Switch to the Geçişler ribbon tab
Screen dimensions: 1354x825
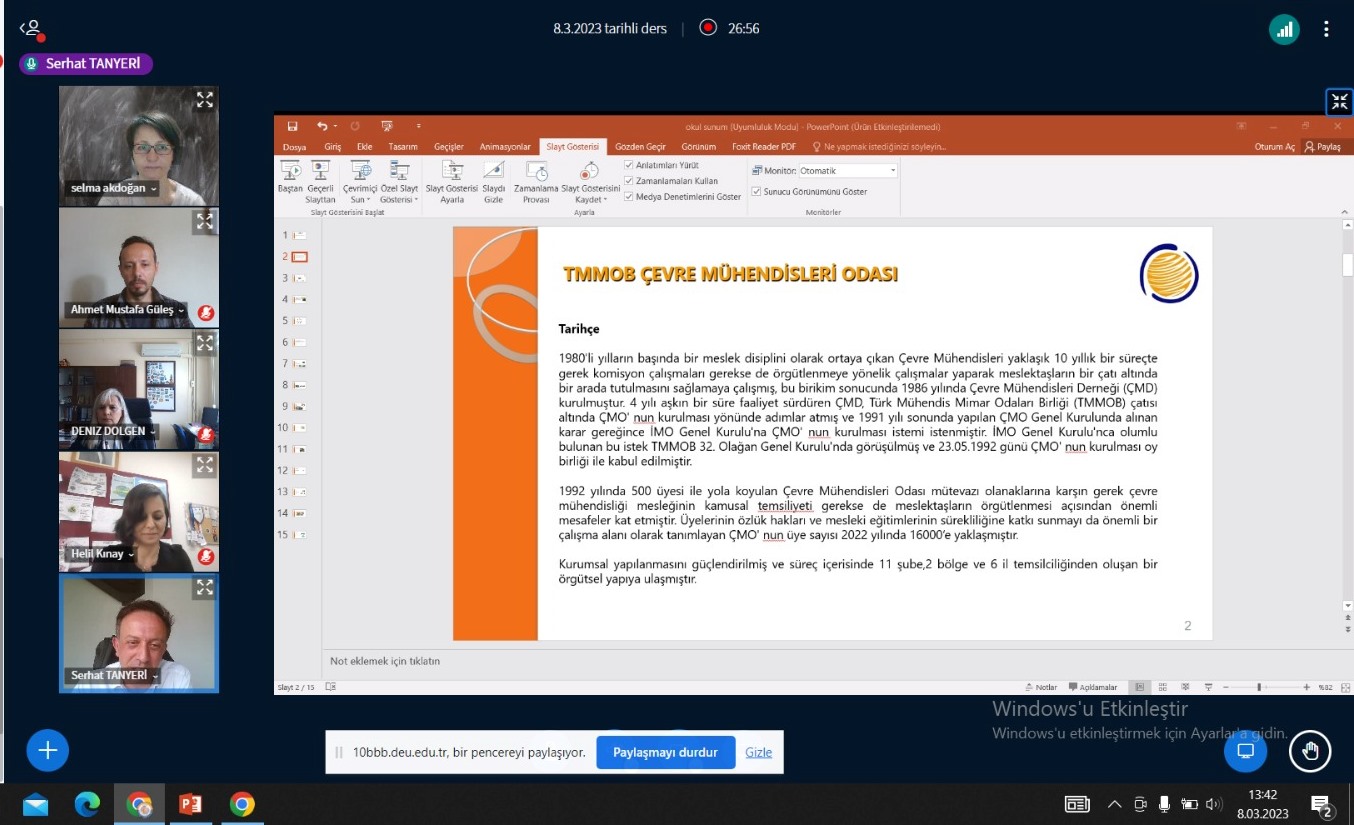448,147
